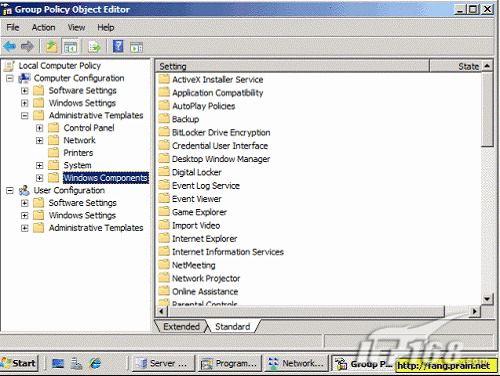Click the horizontal scrollbar left arrow

click(x=162, y=311)
